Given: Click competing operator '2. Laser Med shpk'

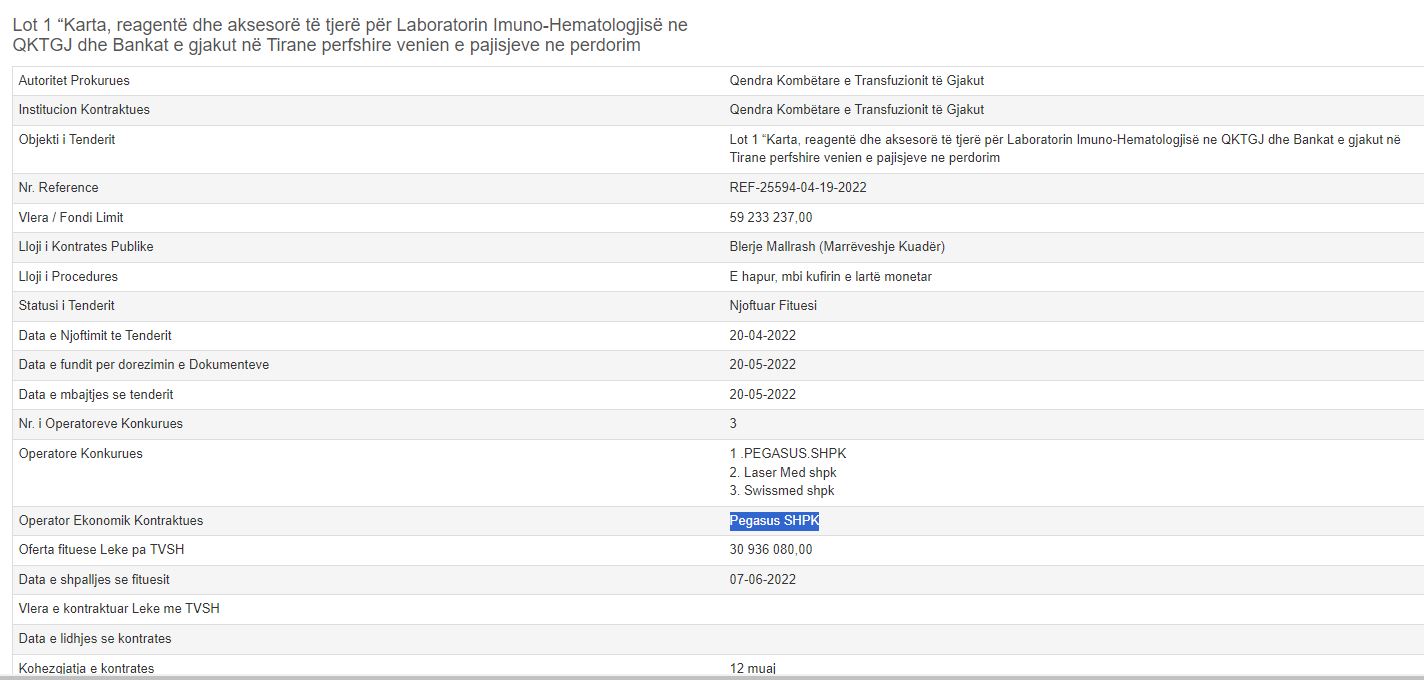Looking at the screenshot, I should [783, 472].
